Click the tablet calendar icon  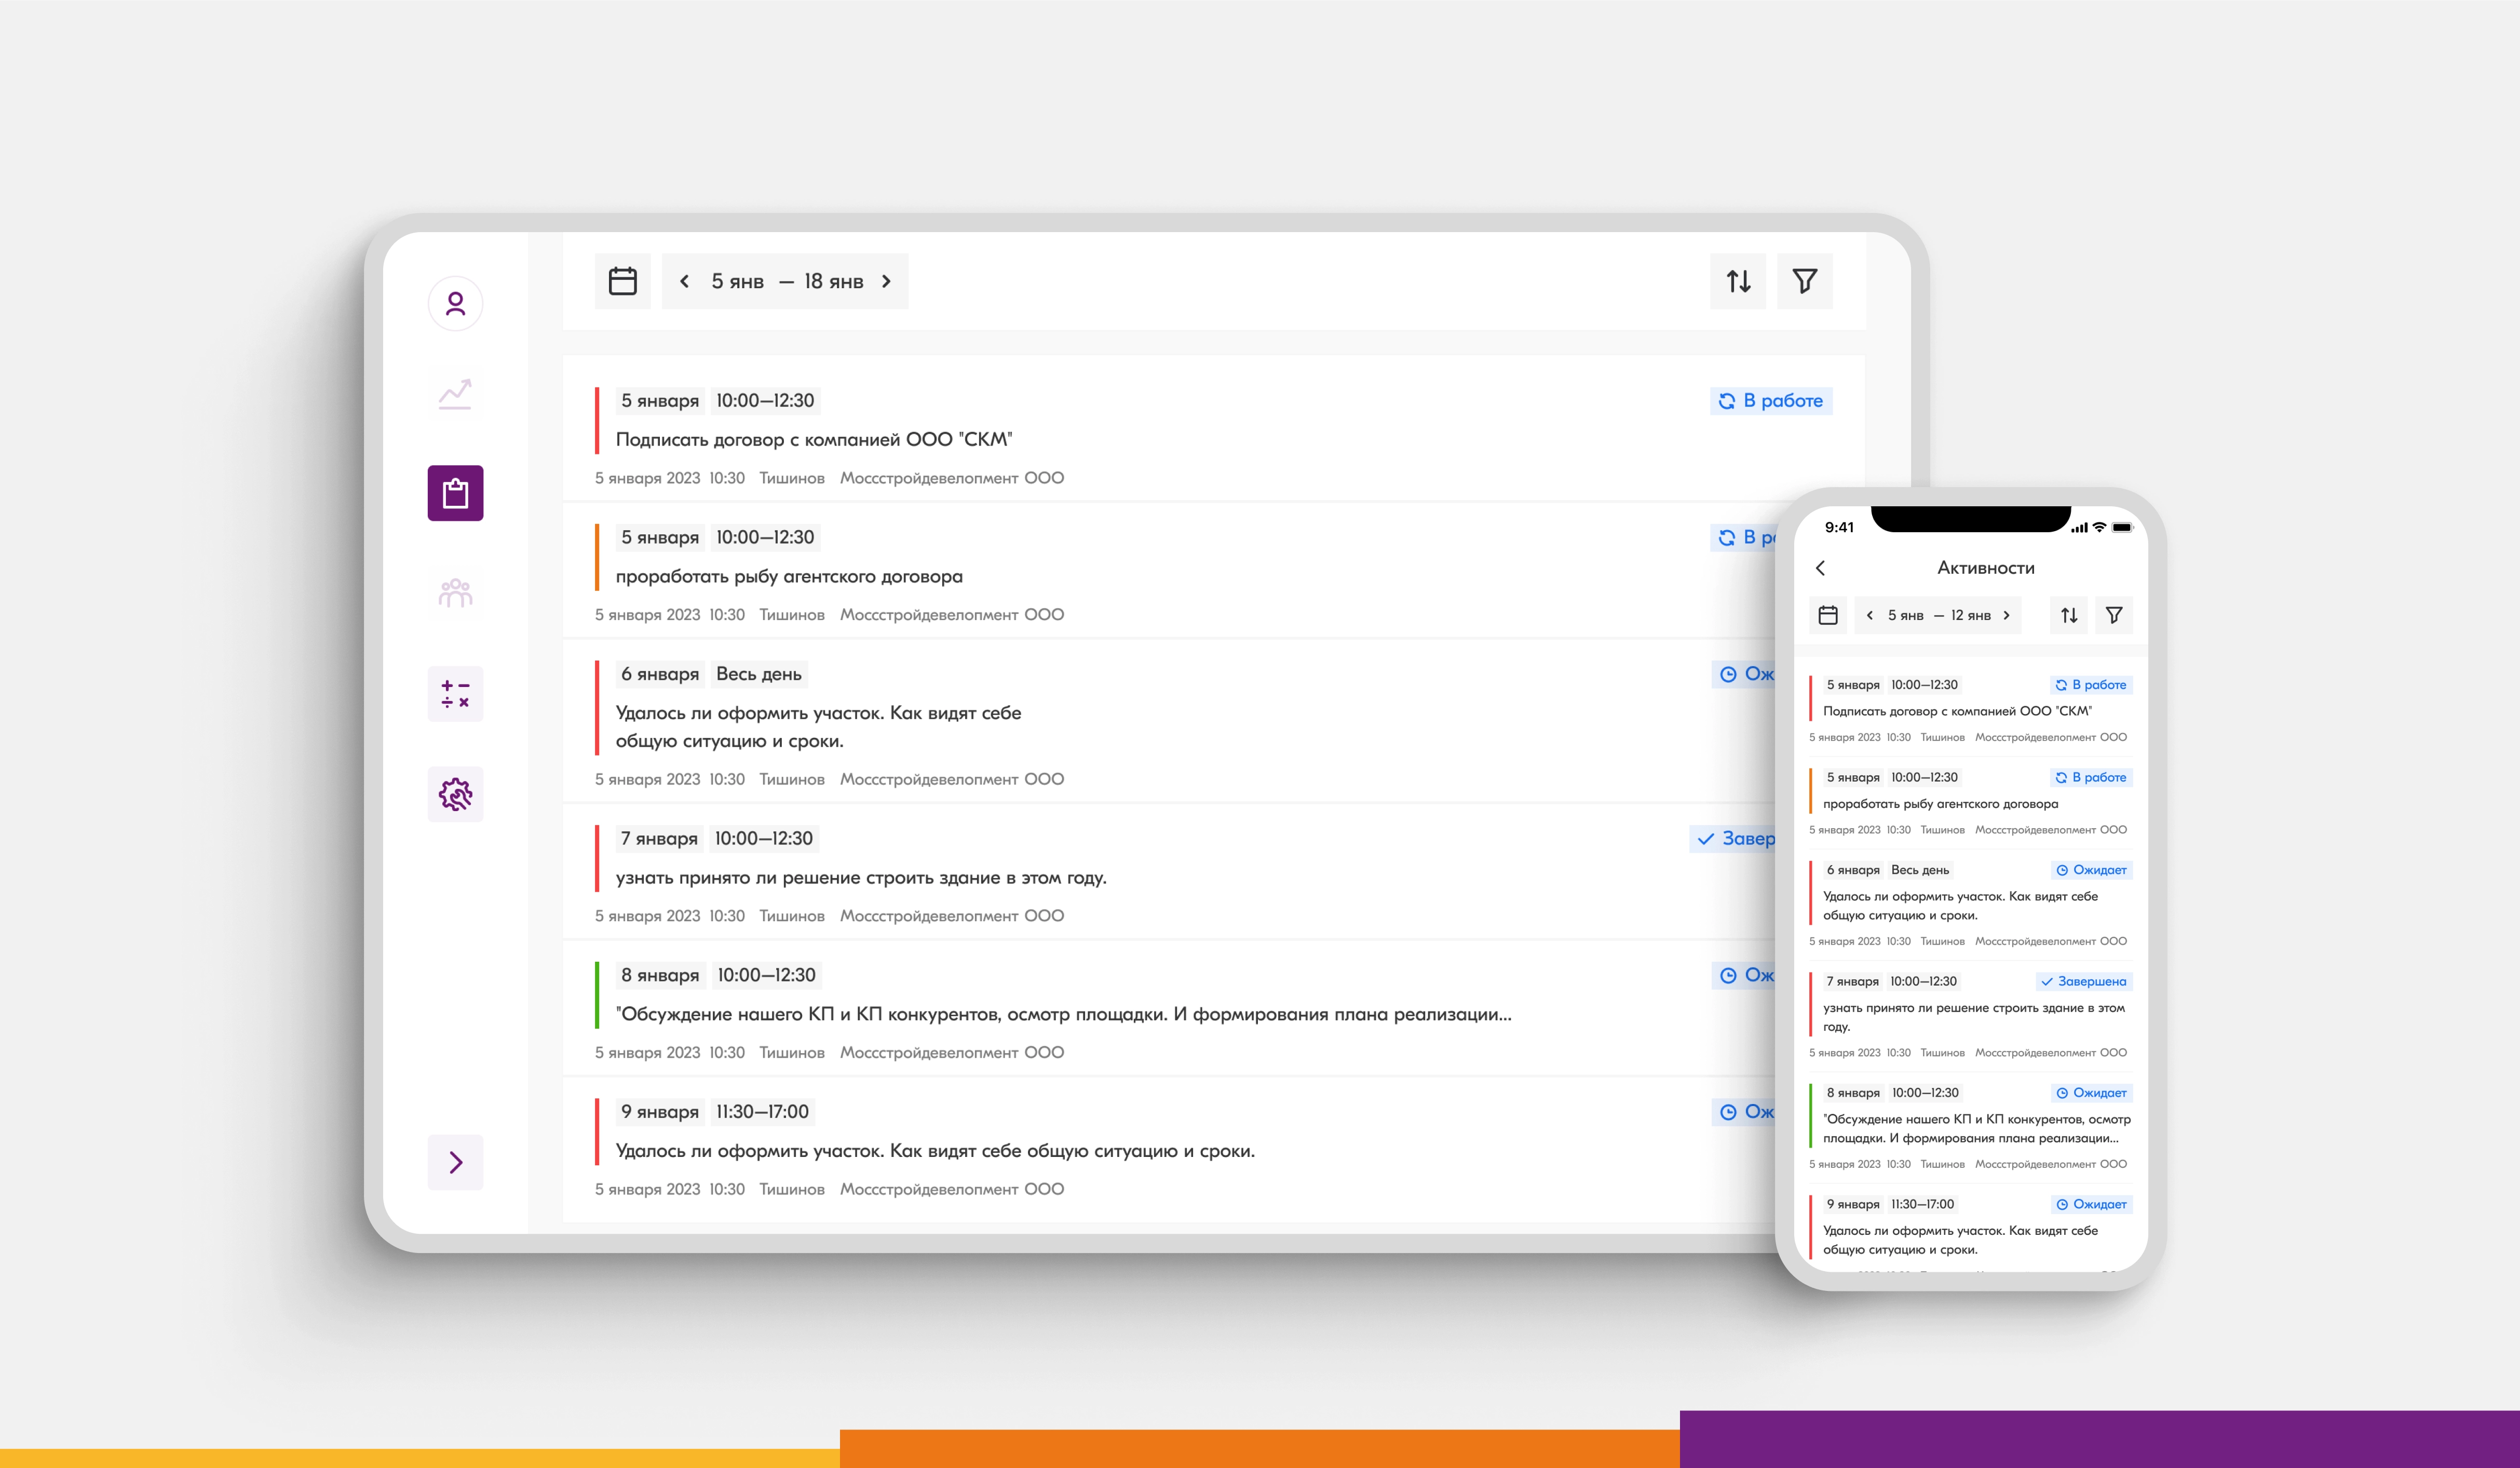[622, 281]
